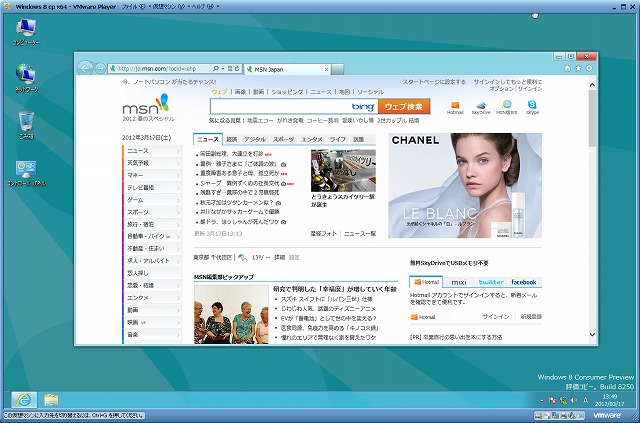Click the IE forward arrow button
This screenshot has width=640, height=423.
(100, 69)
